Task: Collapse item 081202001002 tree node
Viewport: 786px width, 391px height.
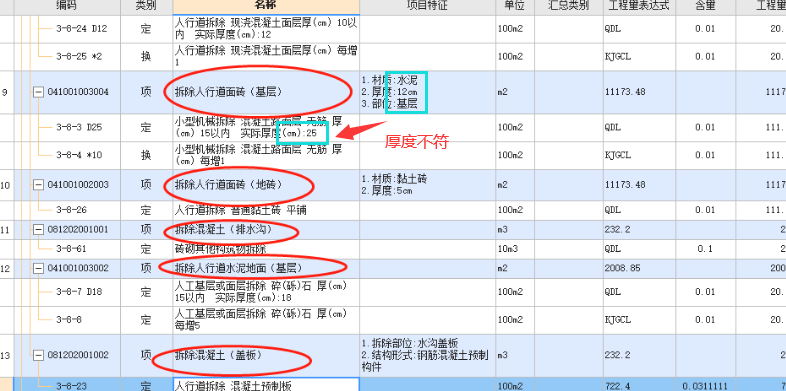Action: tap(39, 355)
